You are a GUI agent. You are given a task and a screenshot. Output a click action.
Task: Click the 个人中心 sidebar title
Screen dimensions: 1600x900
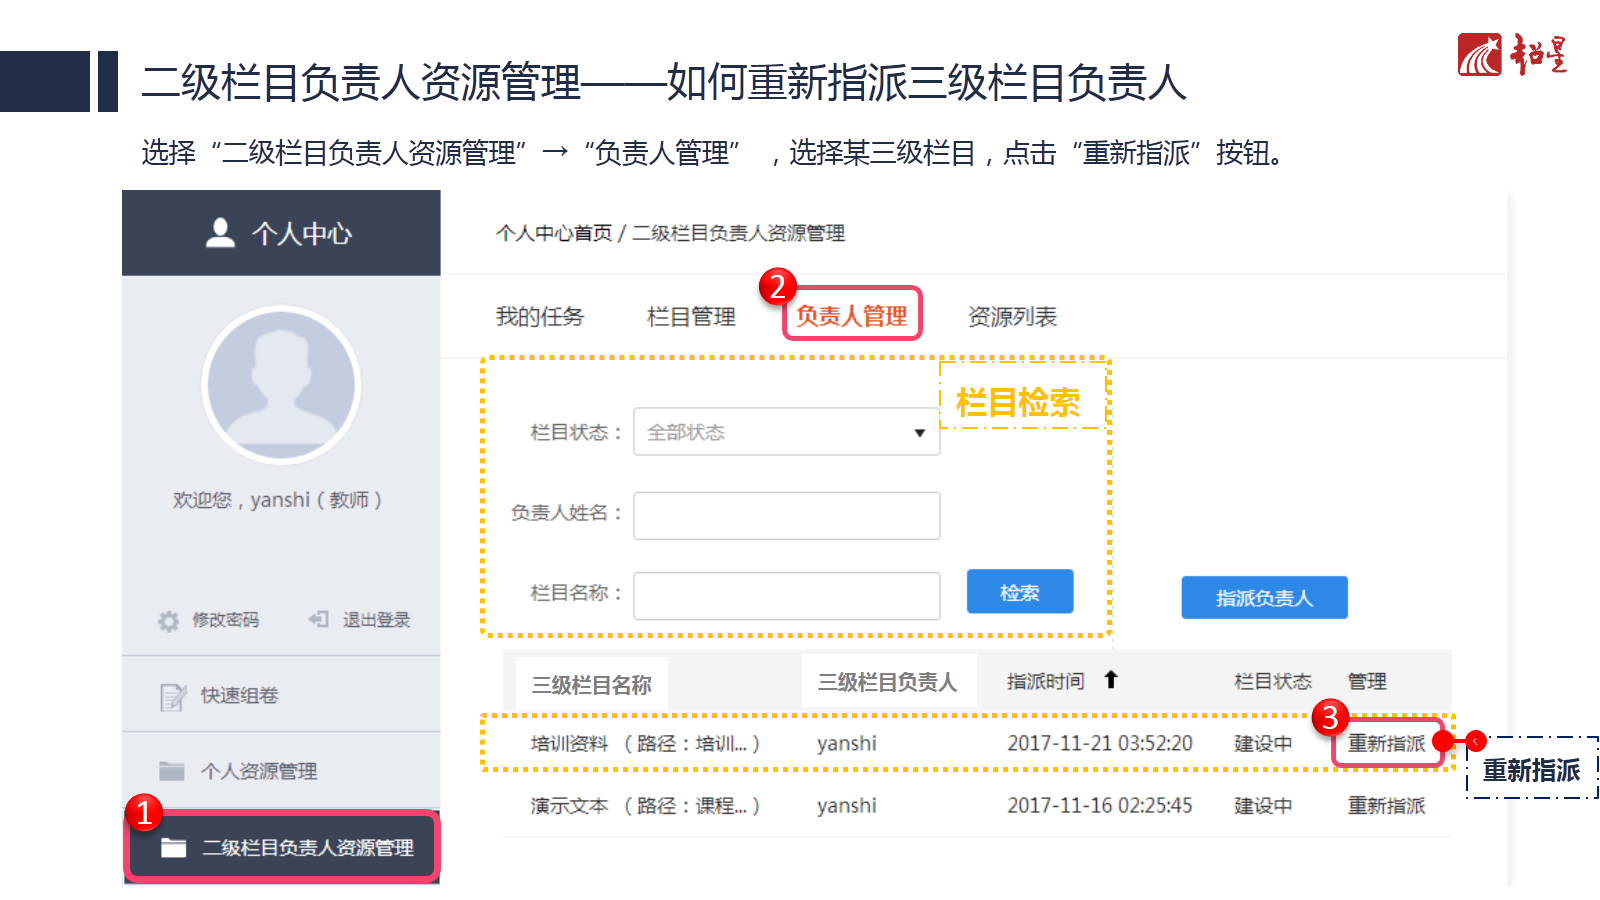(302, 233)
